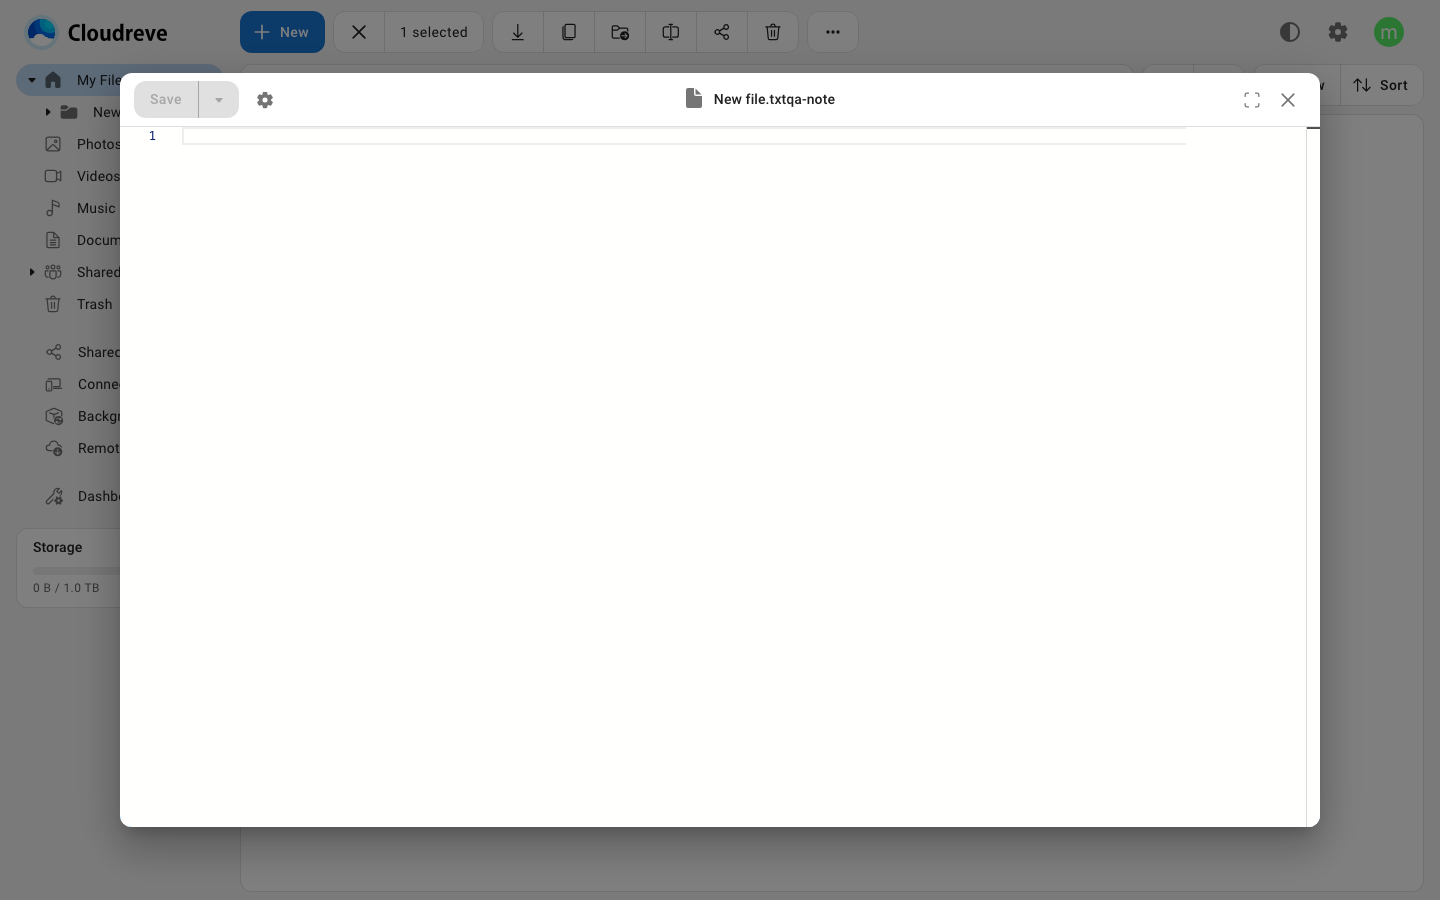Open Photos in the sidebar

(x=70, y=144)
